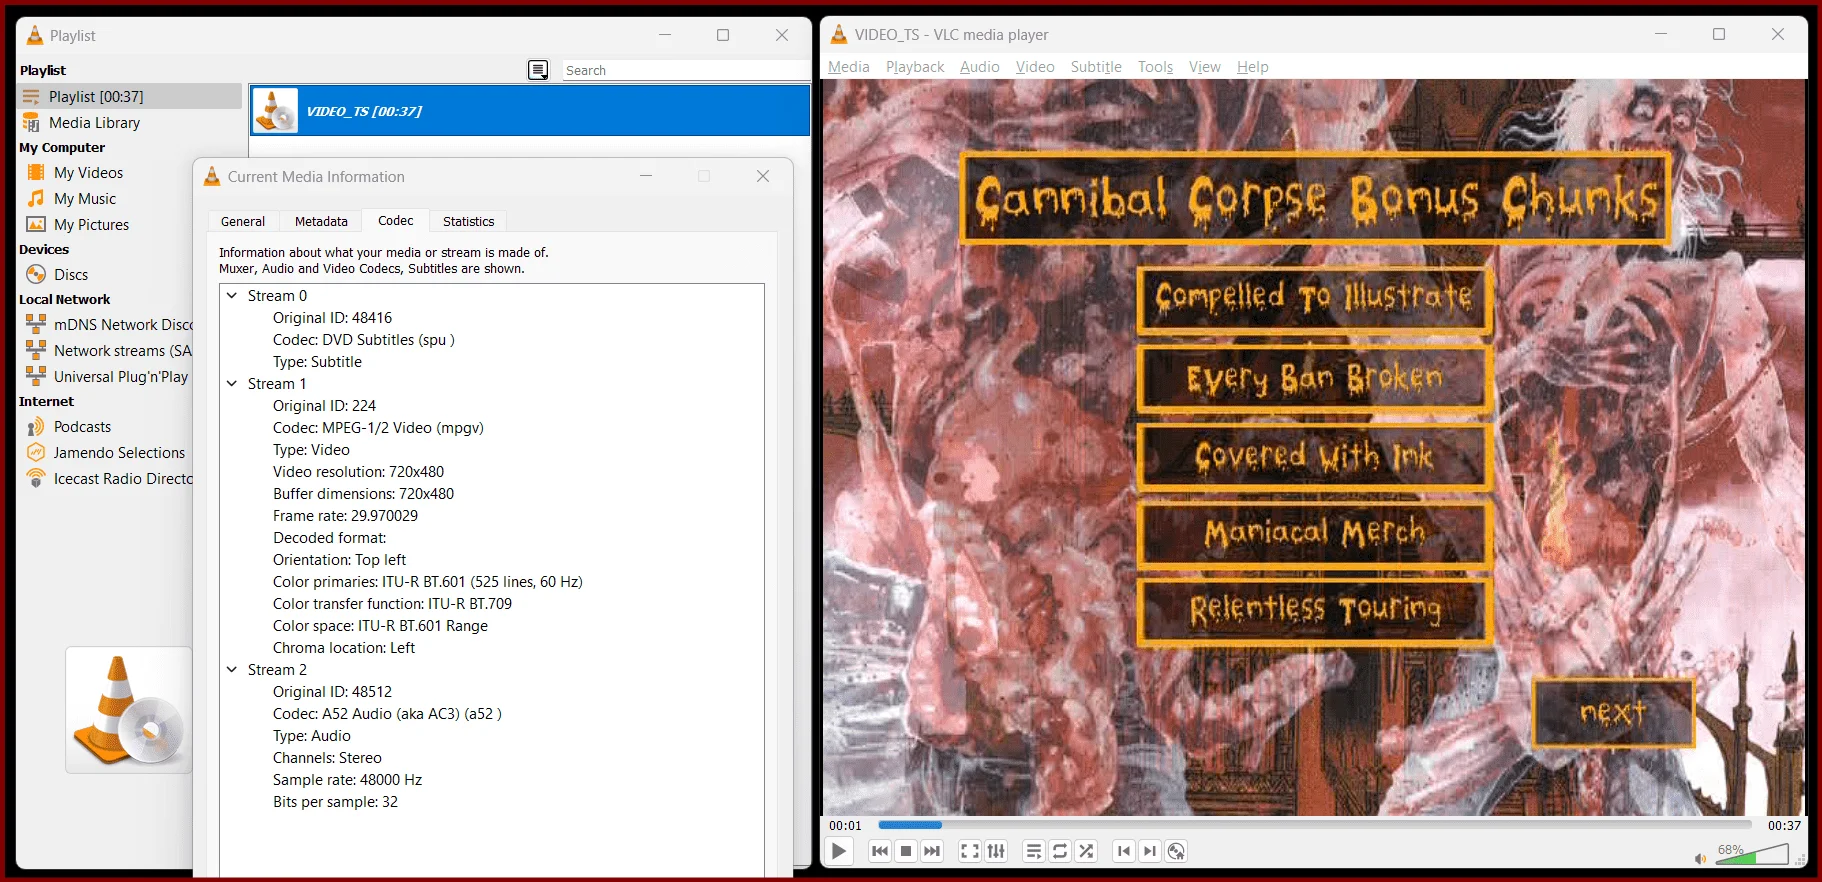Select Universal Plug'n'Play item

coord(108,377)
